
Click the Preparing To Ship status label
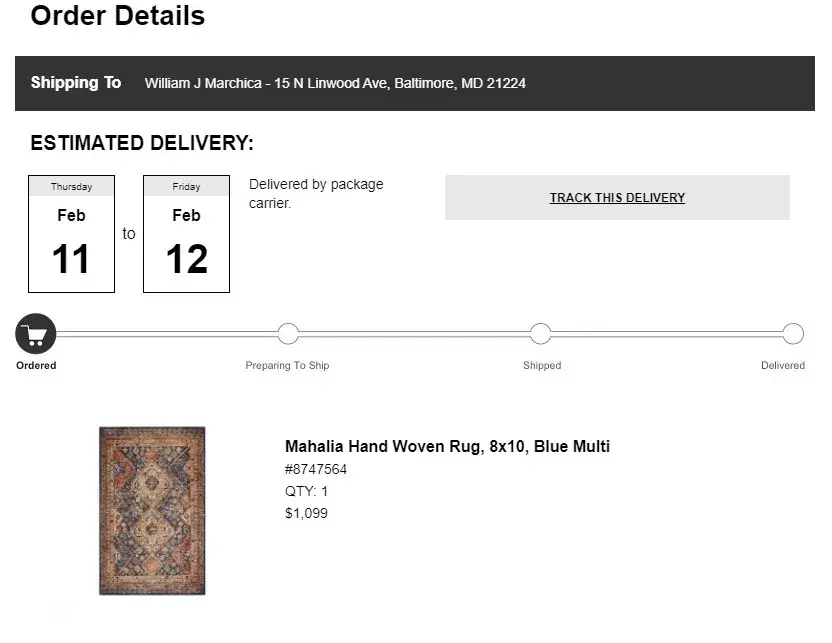coord(287,366)
